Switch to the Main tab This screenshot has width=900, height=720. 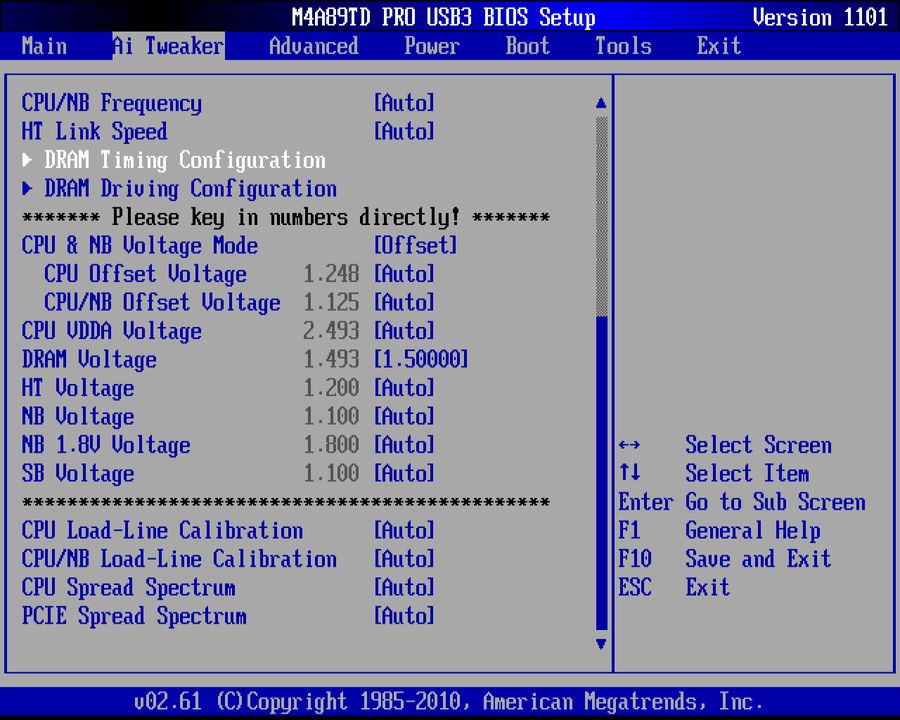click(44, 46)
